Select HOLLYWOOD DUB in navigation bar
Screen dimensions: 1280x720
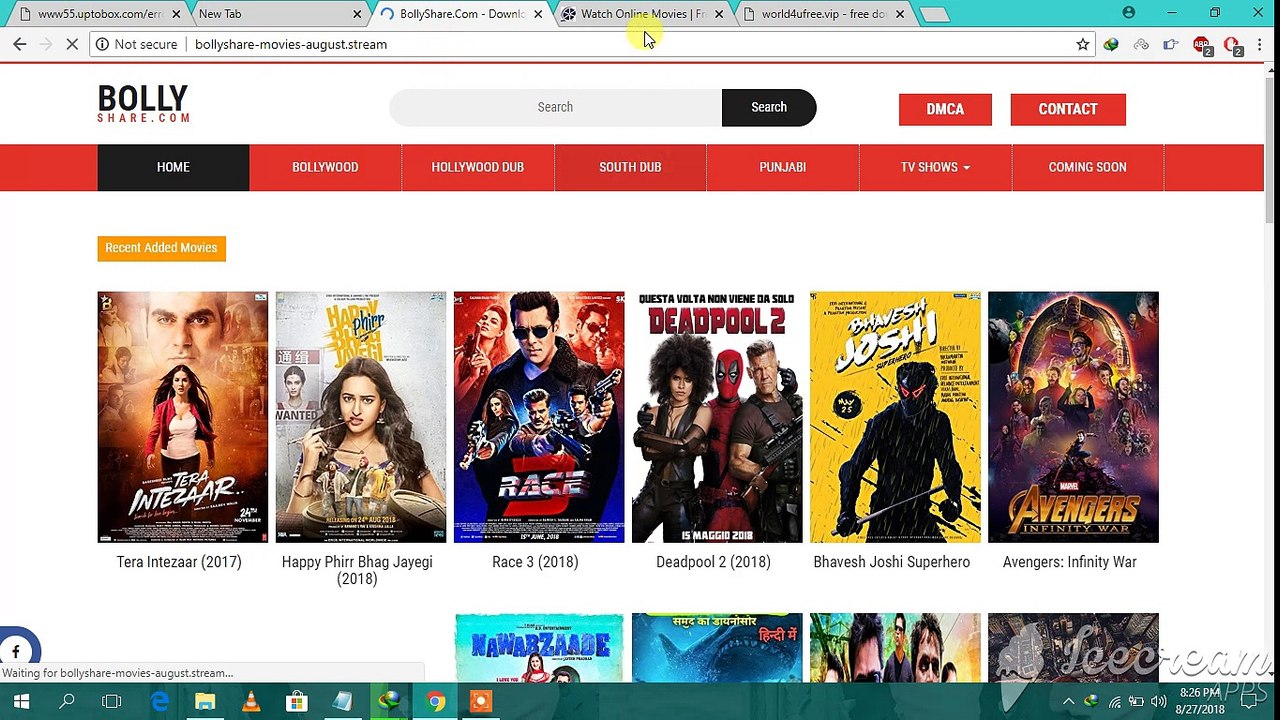478,167
